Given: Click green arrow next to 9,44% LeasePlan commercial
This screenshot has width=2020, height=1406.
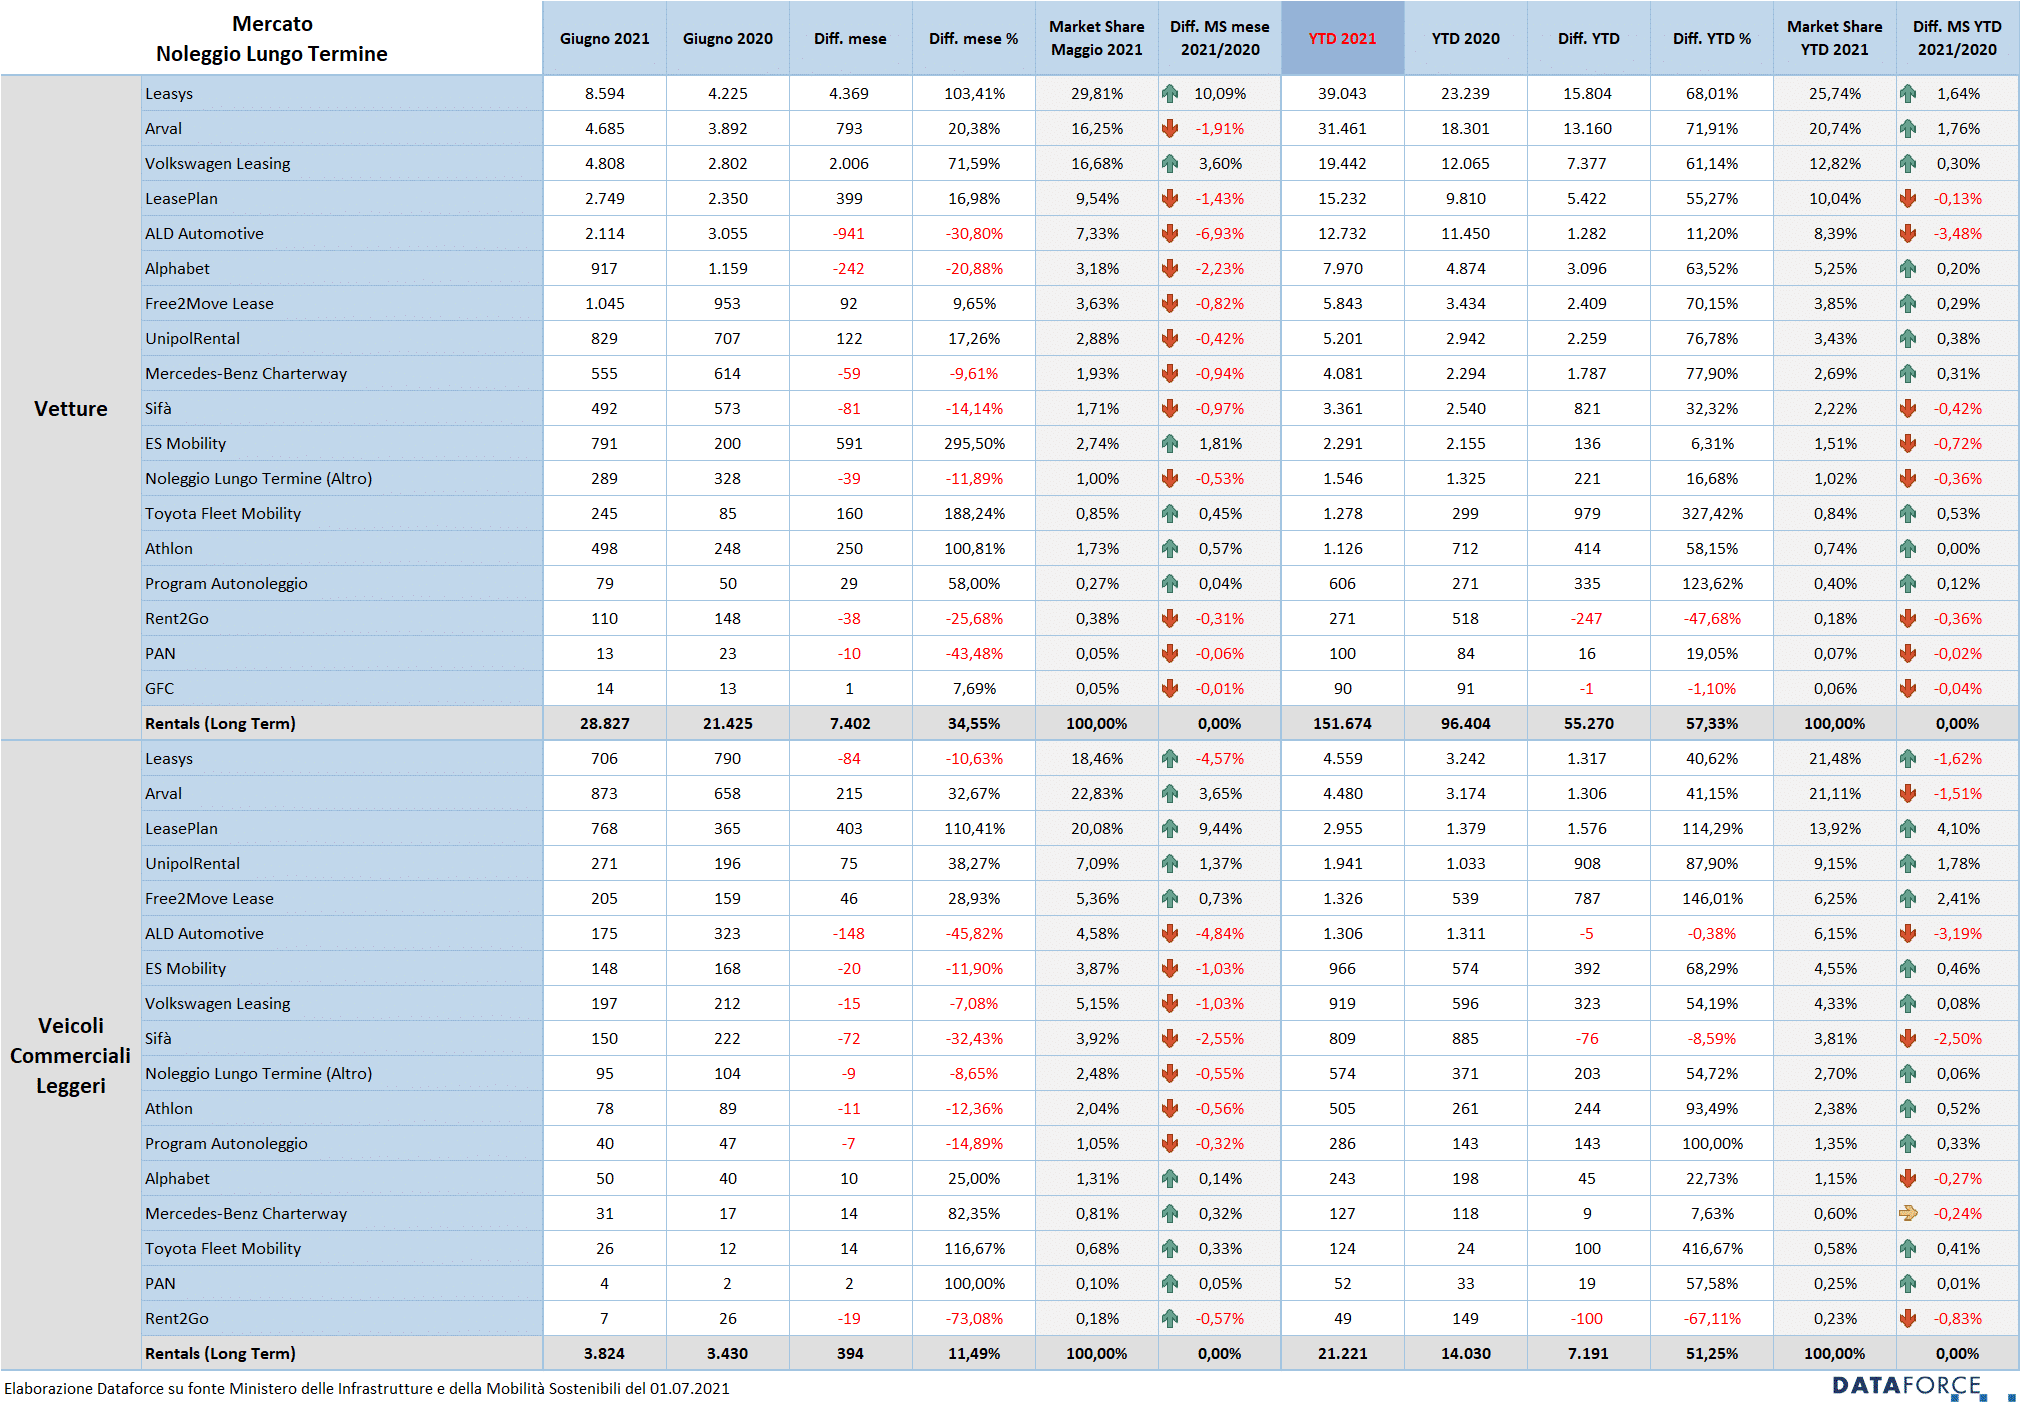Looking at the screenshot, I should point(1170,829).
